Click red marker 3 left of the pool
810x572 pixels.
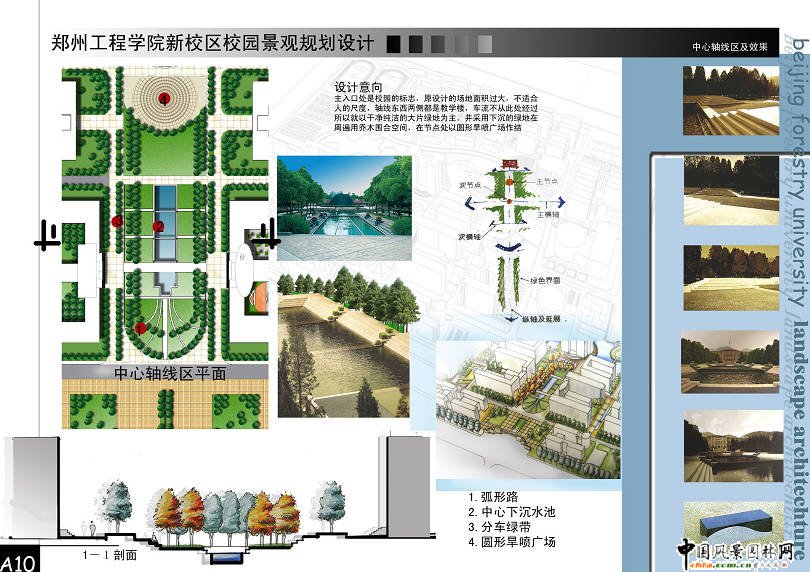[118, 221]
